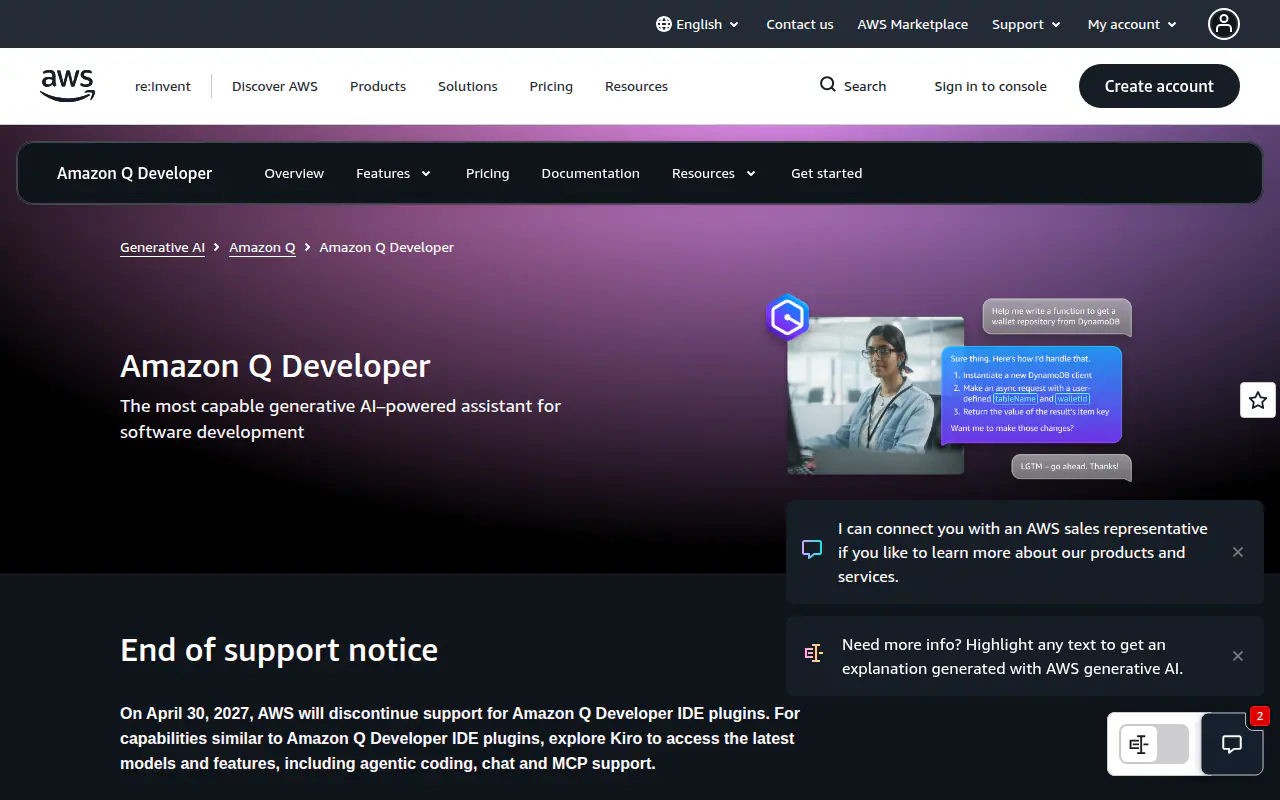Open the user profile avatar icon
Screen dimensions: 1280x800
(x=1224, y=24)
